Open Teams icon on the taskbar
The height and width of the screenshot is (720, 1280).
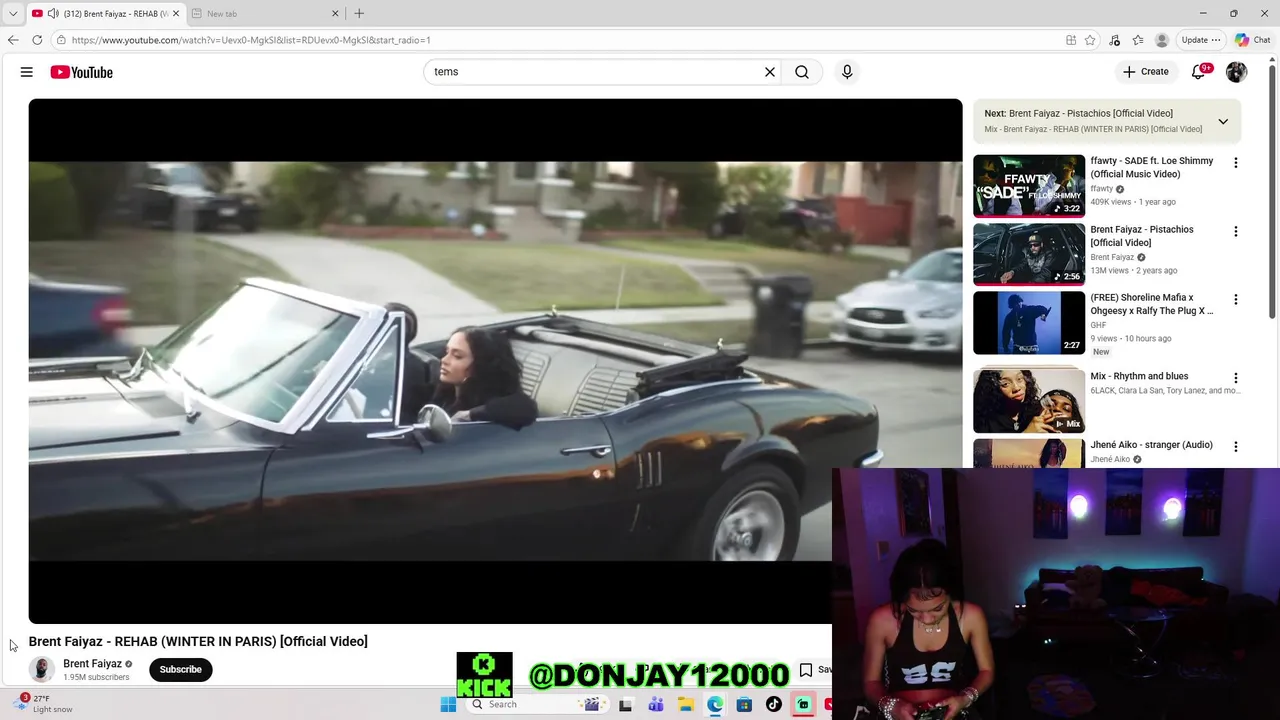(x=655, y=704)
